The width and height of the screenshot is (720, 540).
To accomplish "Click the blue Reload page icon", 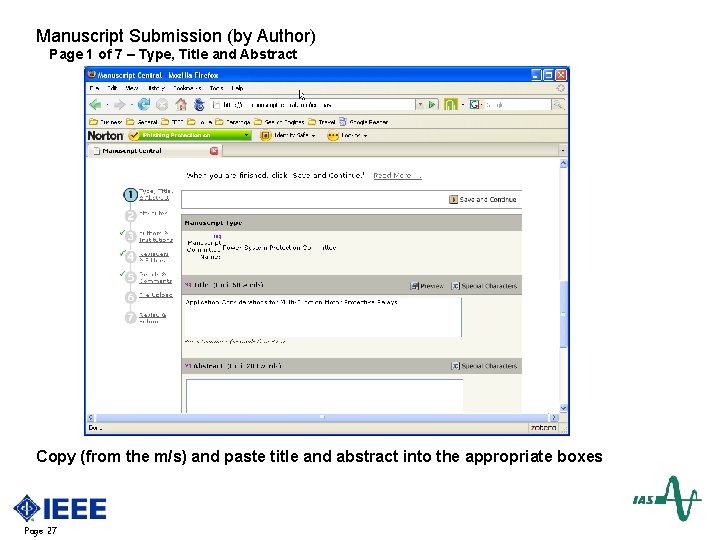I will coord(144,105).
